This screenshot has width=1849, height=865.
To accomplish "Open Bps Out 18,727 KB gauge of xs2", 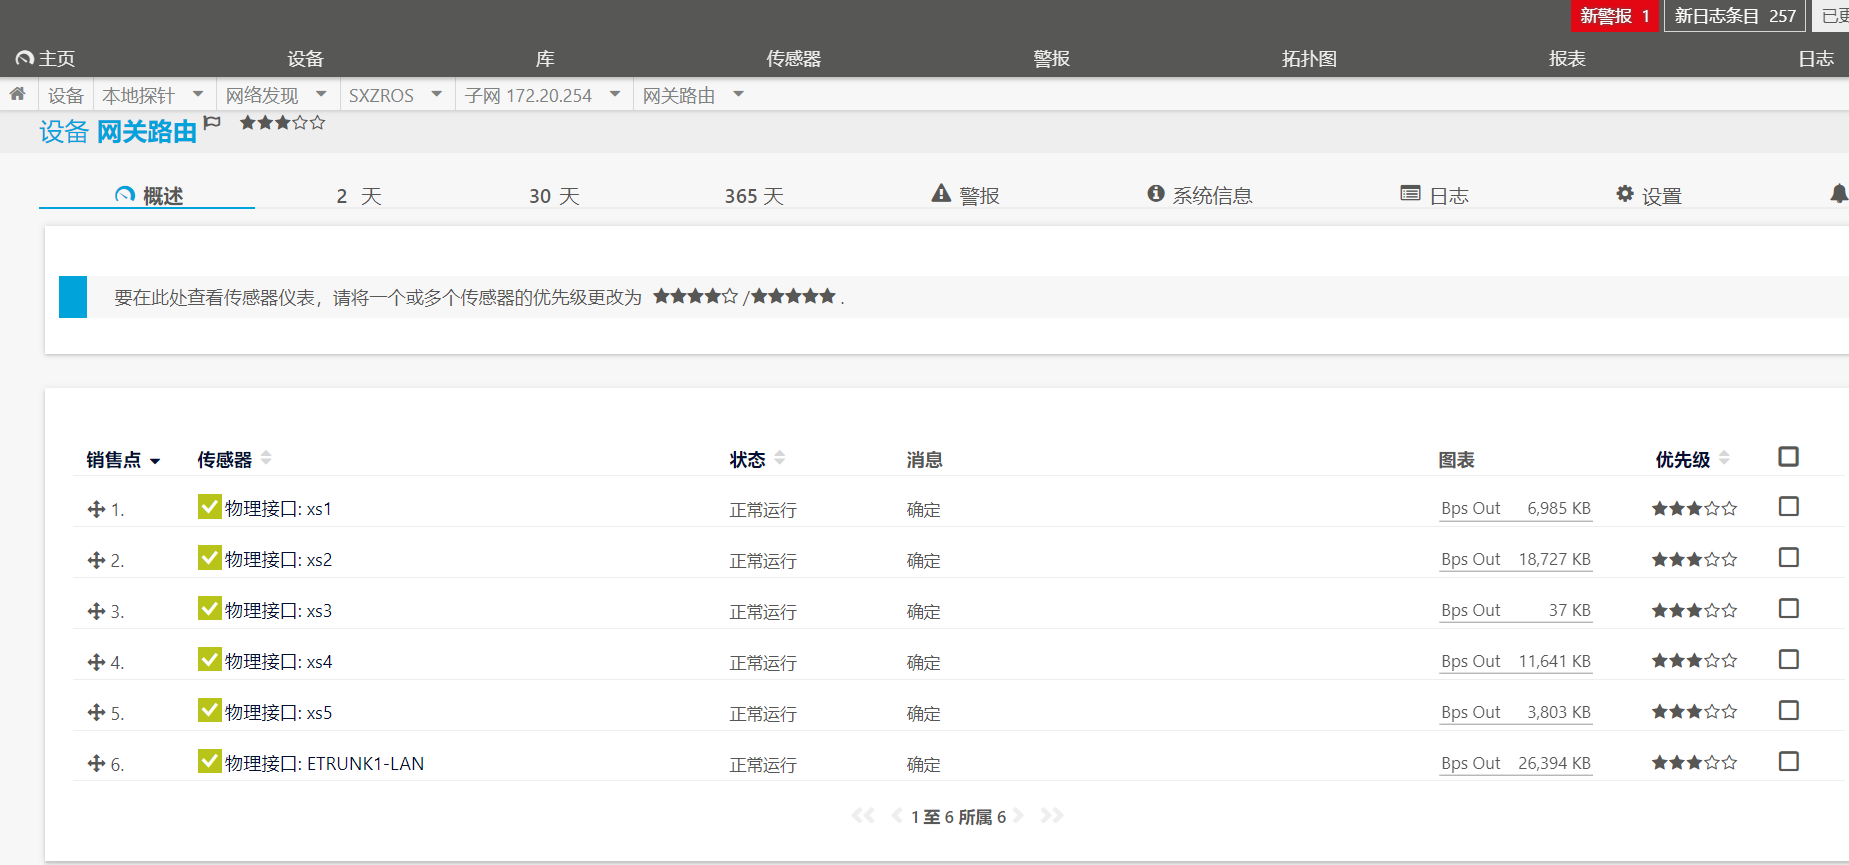I will 1516,560.
